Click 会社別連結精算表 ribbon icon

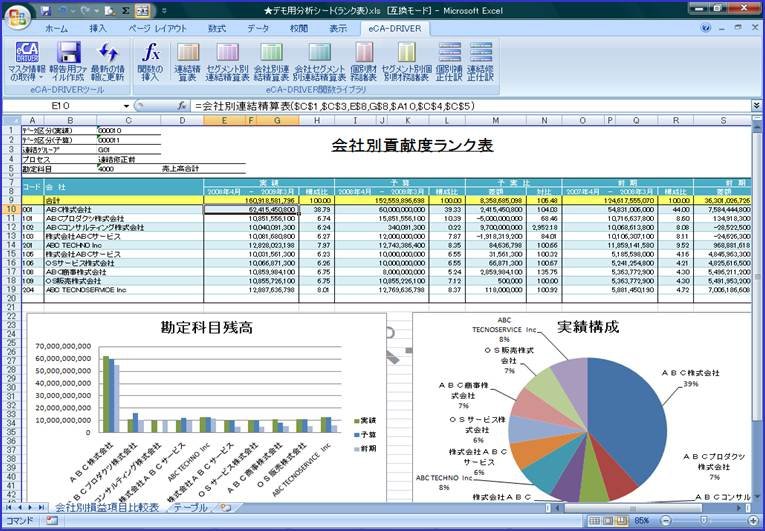coord(271,53)
